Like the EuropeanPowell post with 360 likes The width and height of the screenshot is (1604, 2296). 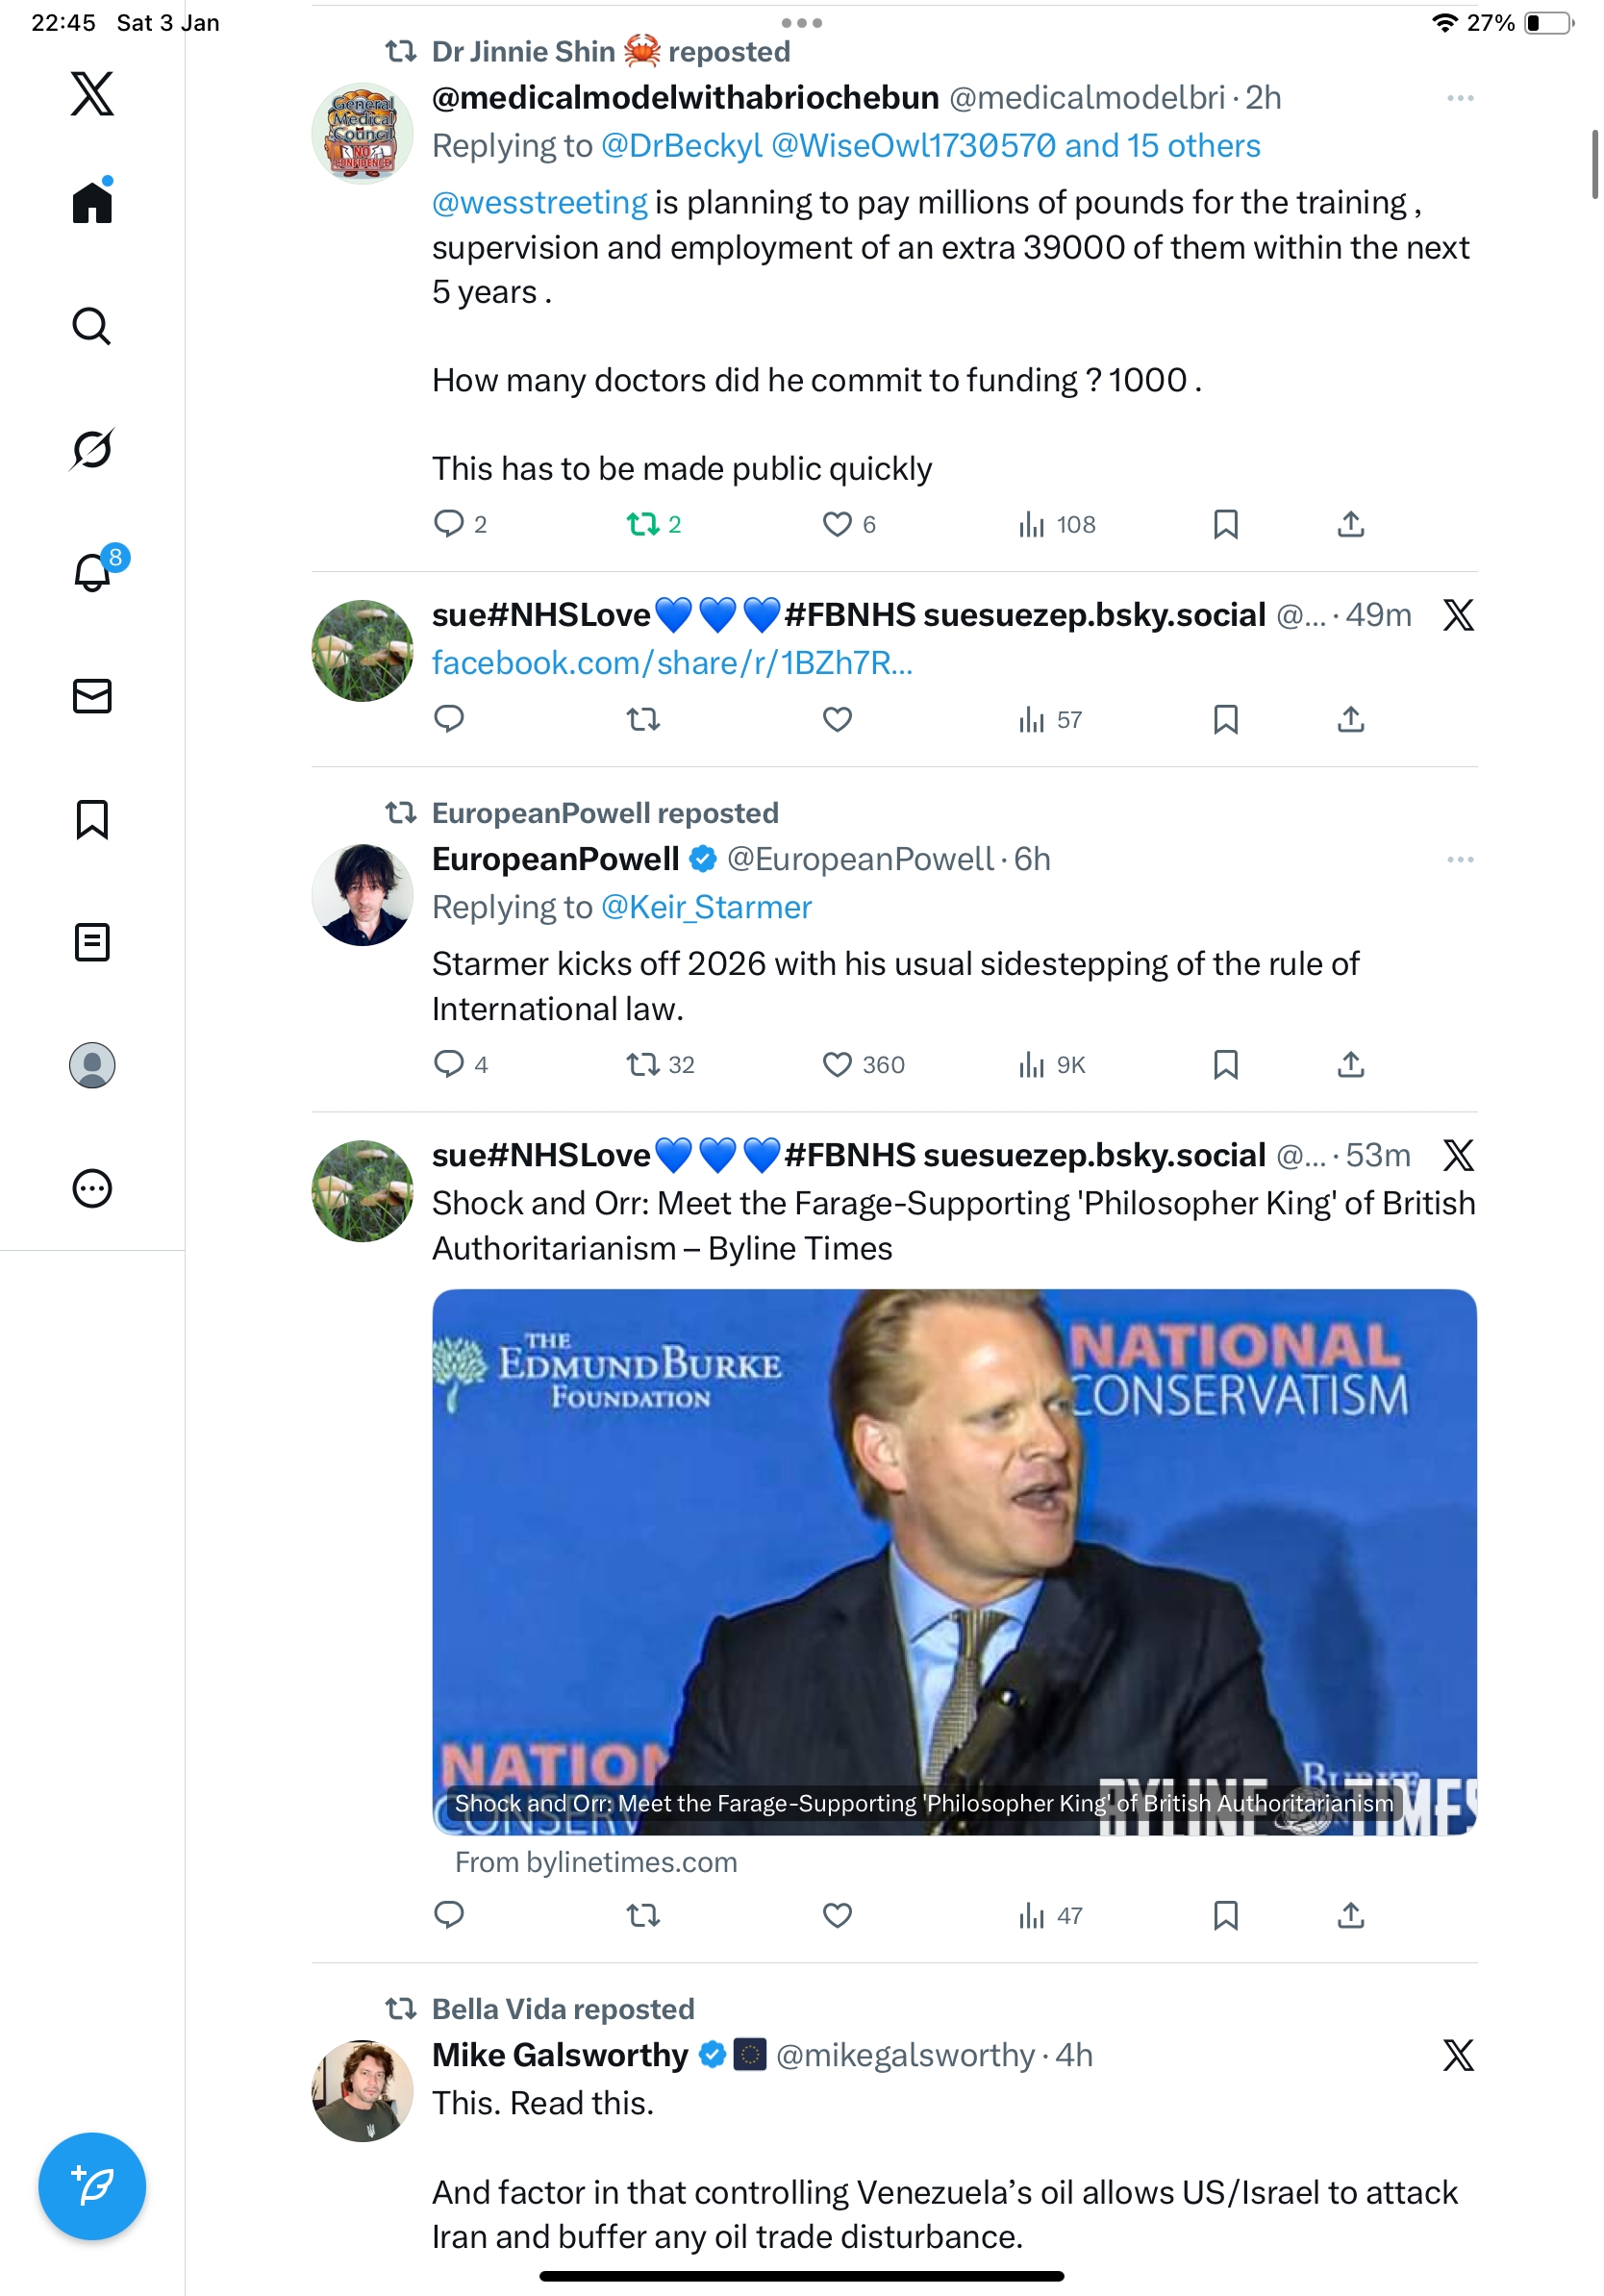click(x=837, y=1064)
